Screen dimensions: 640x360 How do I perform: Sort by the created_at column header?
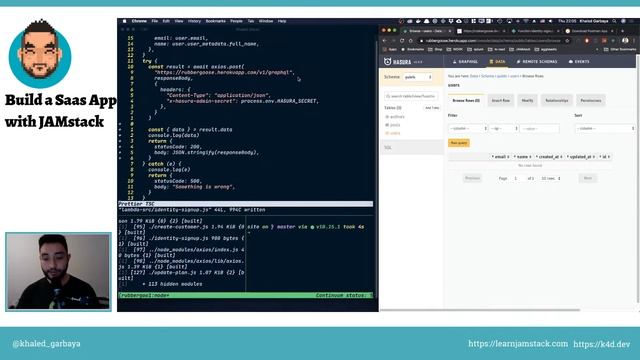pyautogui.click(x=549, y=157)
